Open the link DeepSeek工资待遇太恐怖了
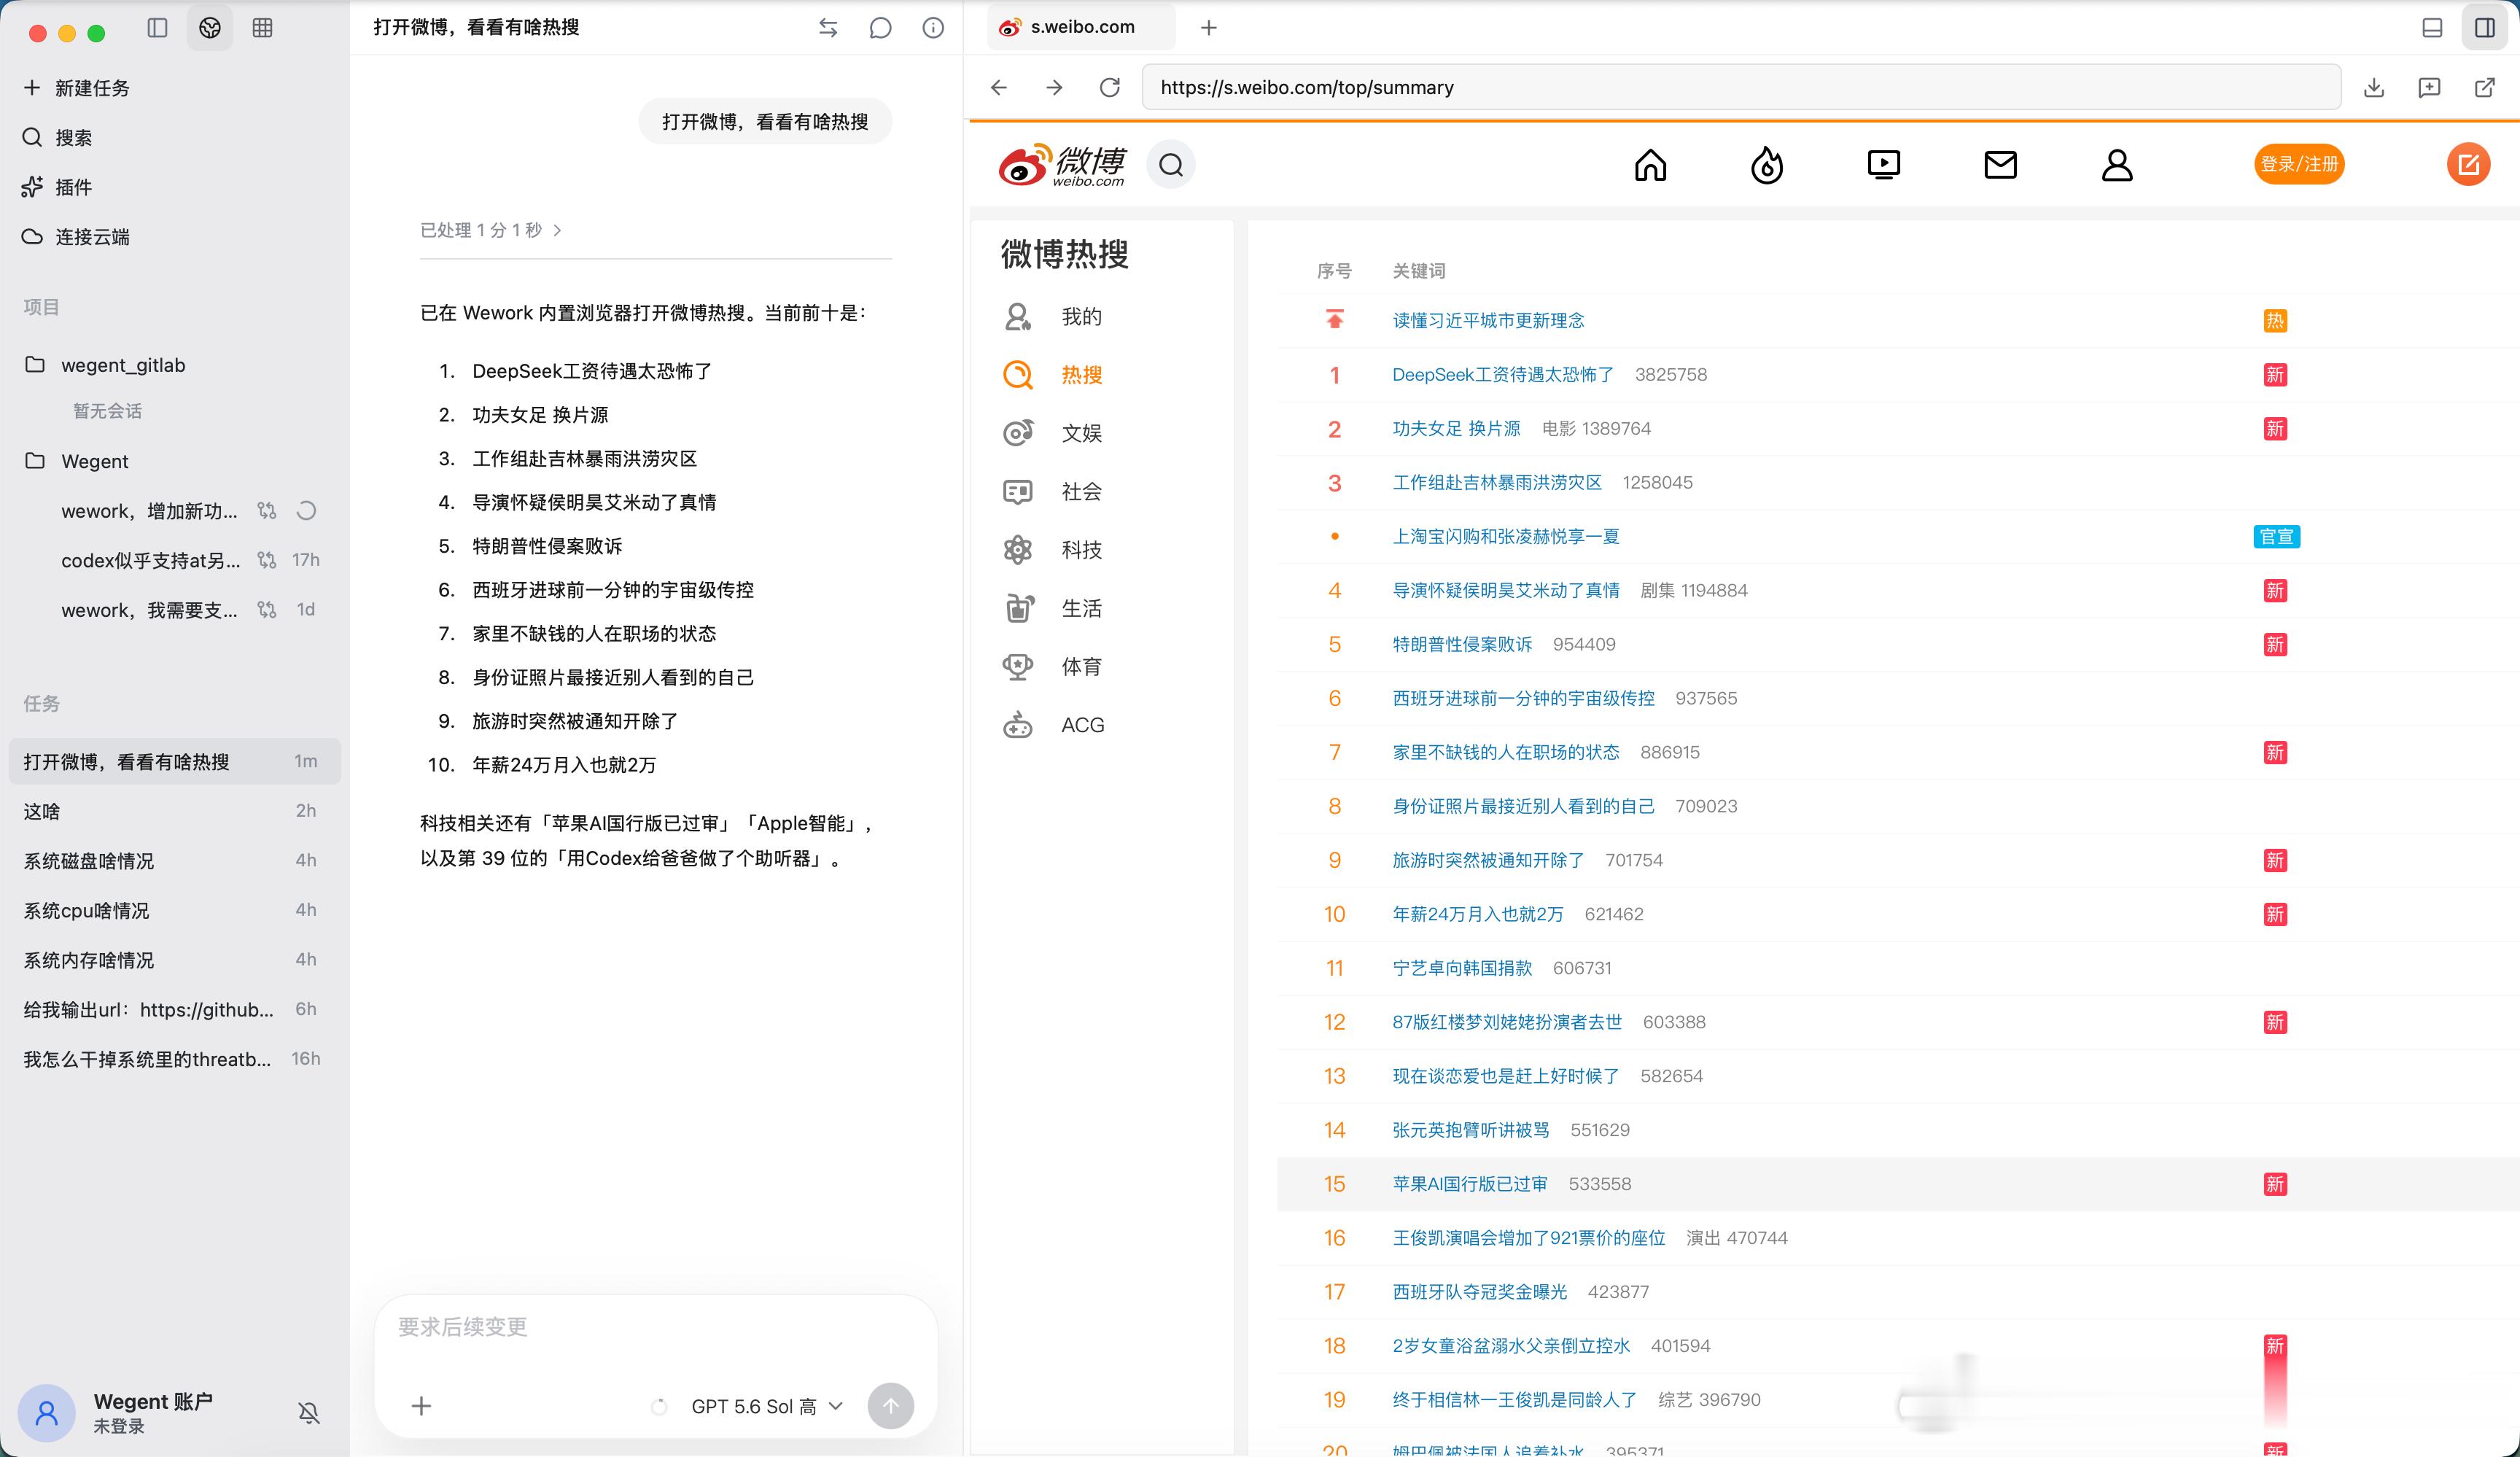This screenshot has height=1457, width=2520. pos(1503,375)
